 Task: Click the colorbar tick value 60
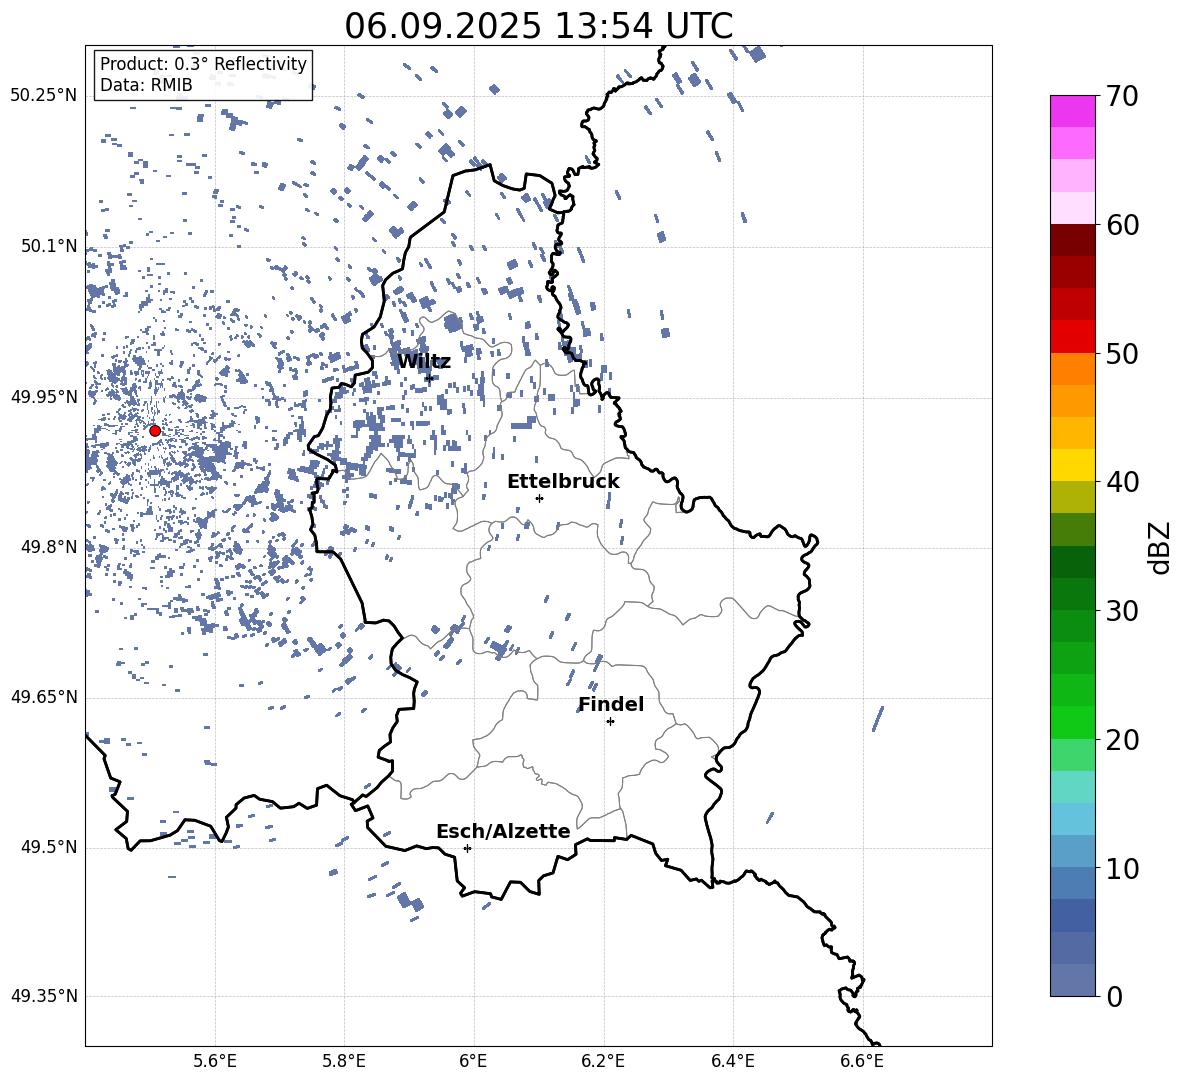[1121, 225]
